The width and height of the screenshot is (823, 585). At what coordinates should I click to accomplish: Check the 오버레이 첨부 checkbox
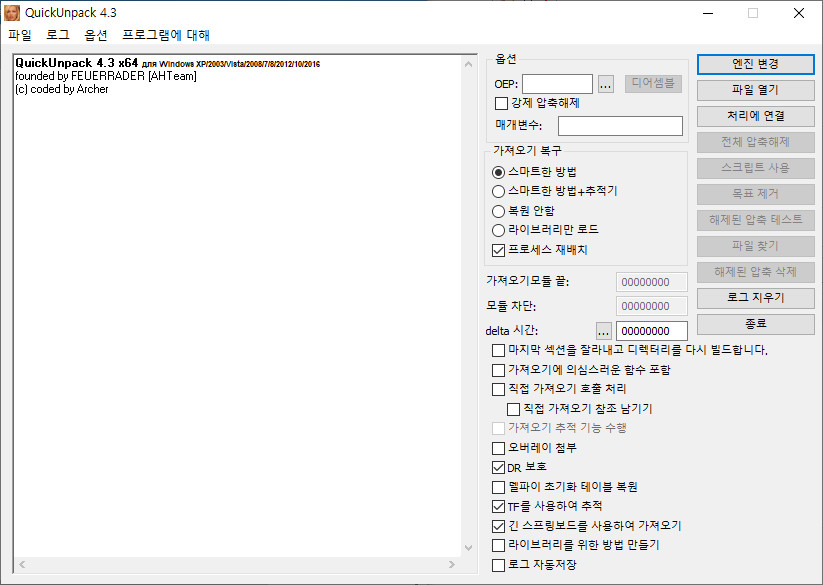coord(498,448)
